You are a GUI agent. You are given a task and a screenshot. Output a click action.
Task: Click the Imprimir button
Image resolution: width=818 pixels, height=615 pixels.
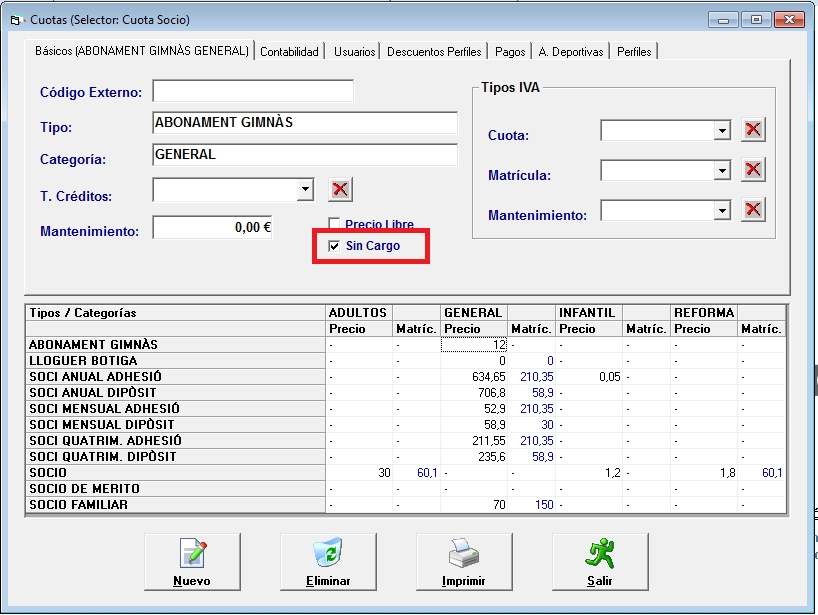[464, 562]
